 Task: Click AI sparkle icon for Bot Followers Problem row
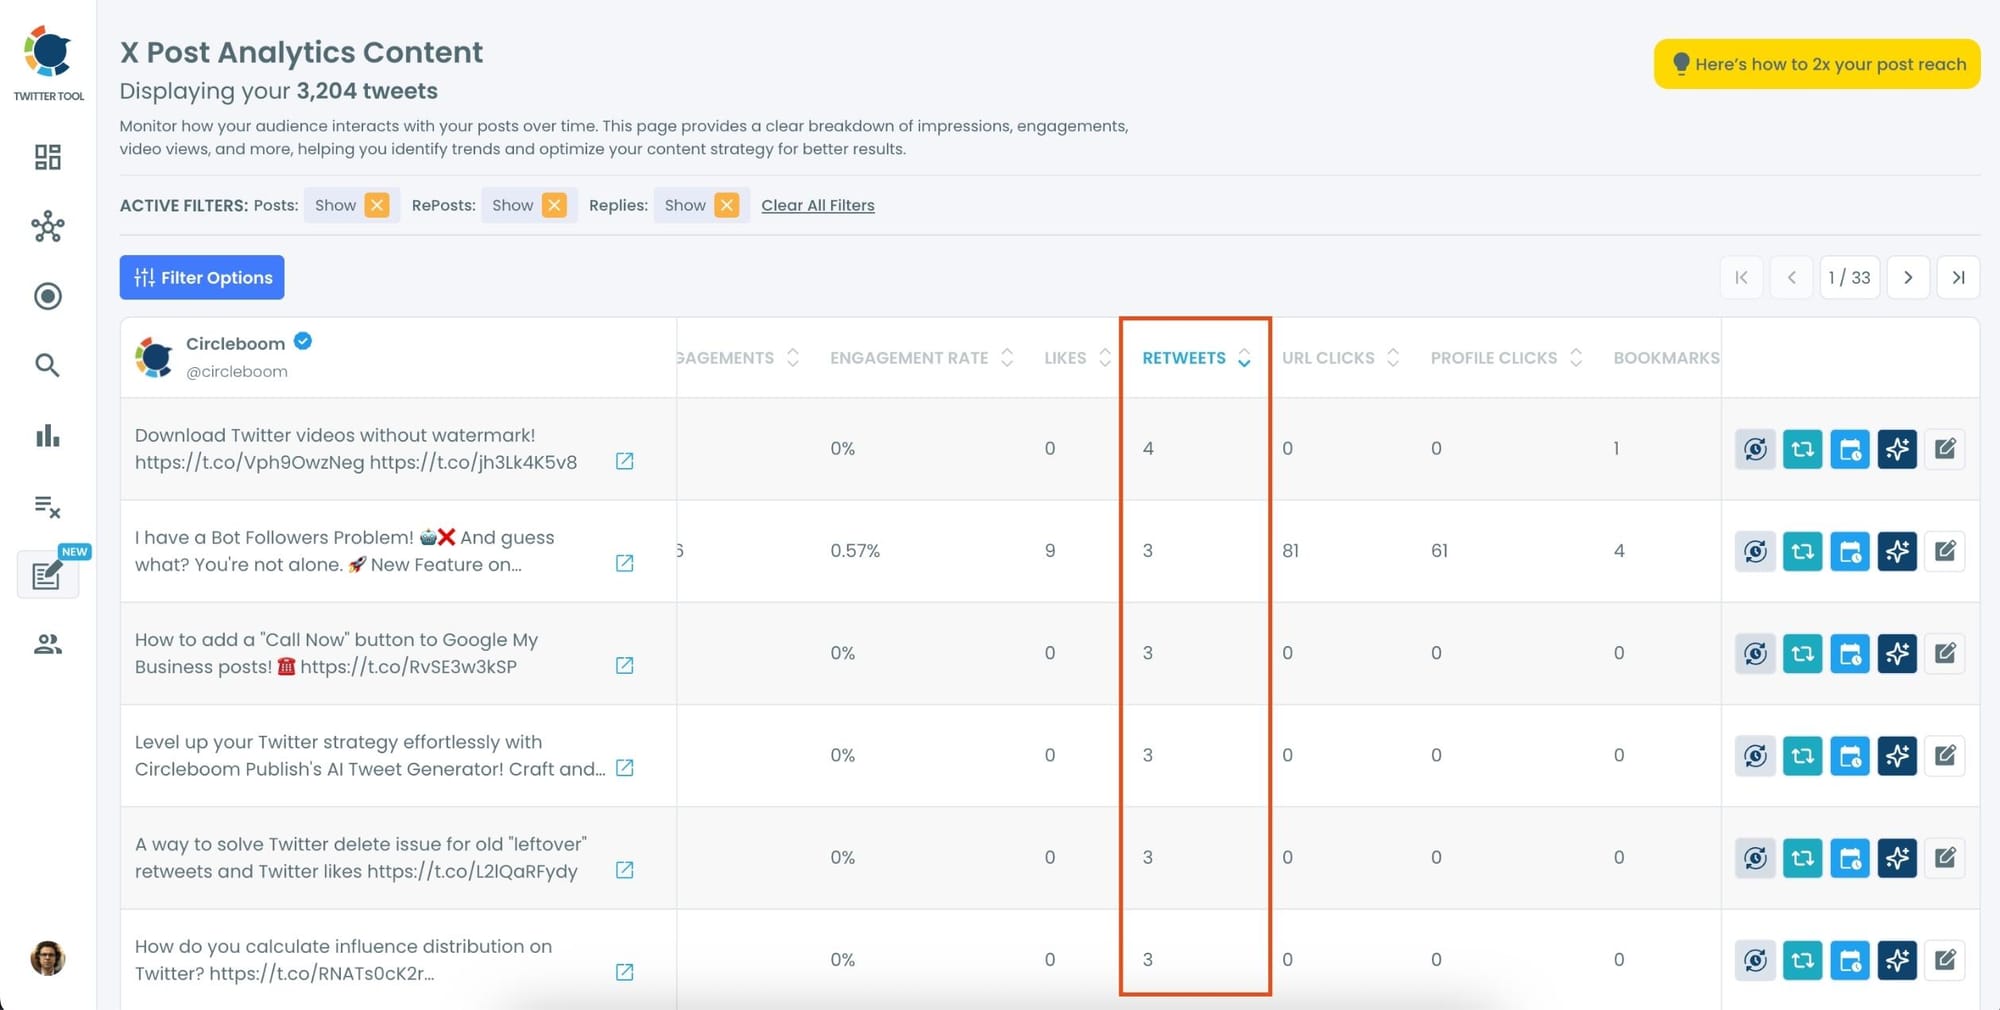(1897, 551)
